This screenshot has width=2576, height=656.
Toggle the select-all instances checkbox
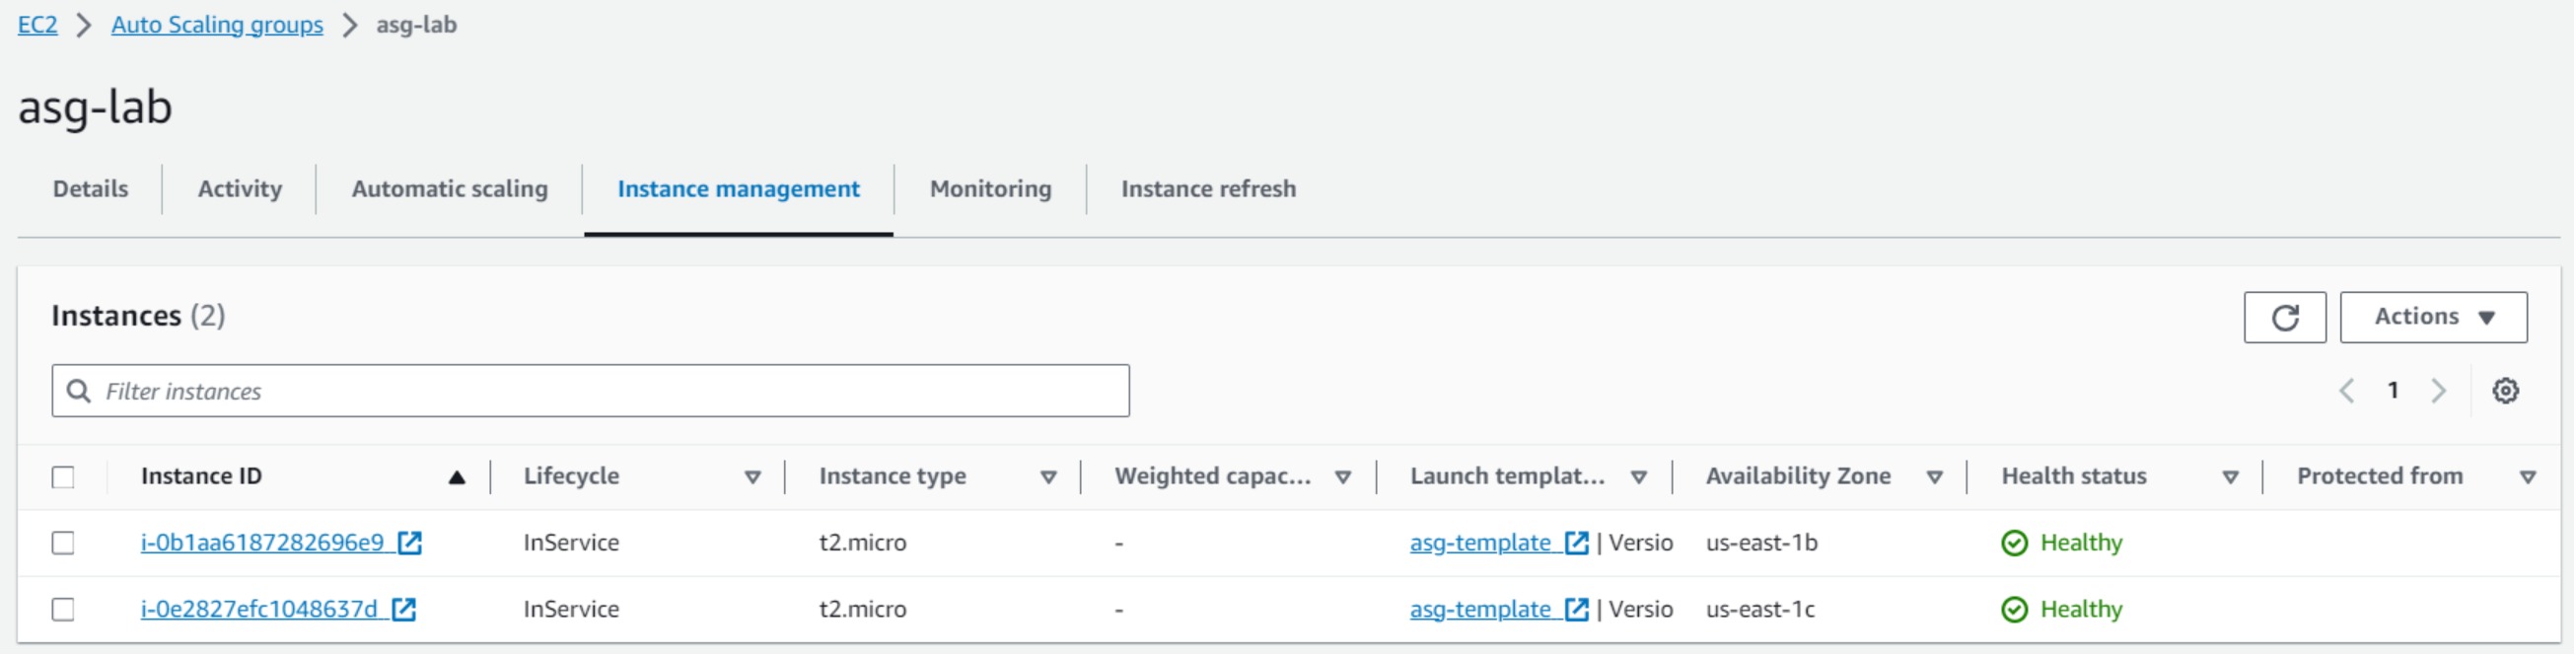point(63,478)
